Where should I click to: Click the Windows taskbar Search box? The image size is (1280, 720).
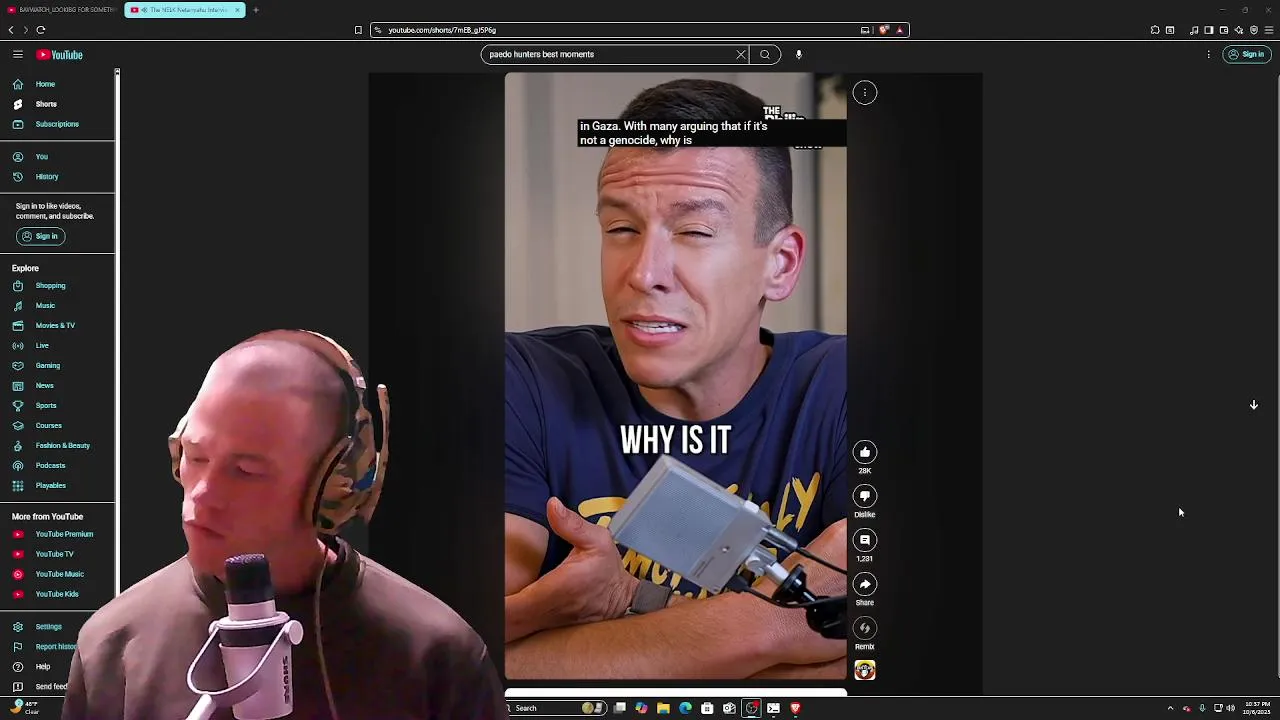point(555,708)
